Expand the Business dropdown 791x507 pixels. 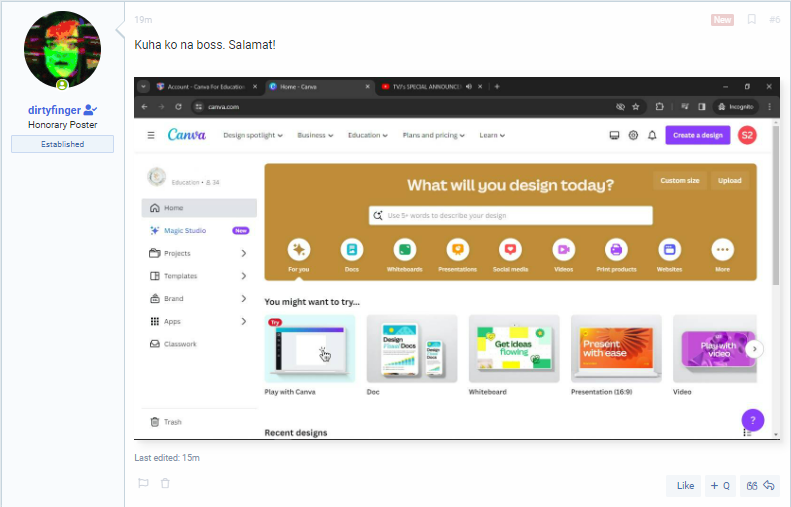click(315, 135)
